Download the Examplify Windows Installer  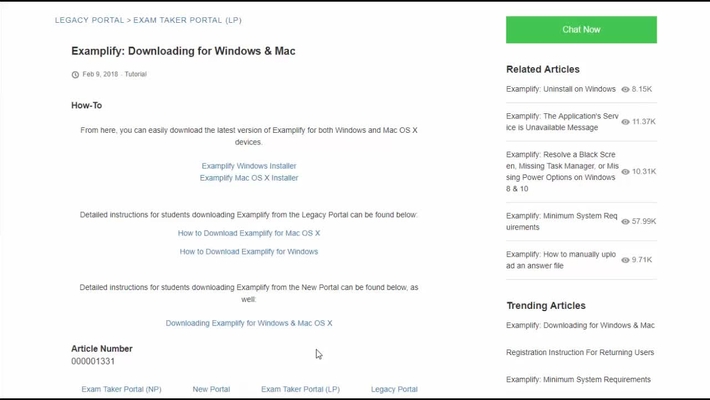pyautogui.click(x=249, y=166)
